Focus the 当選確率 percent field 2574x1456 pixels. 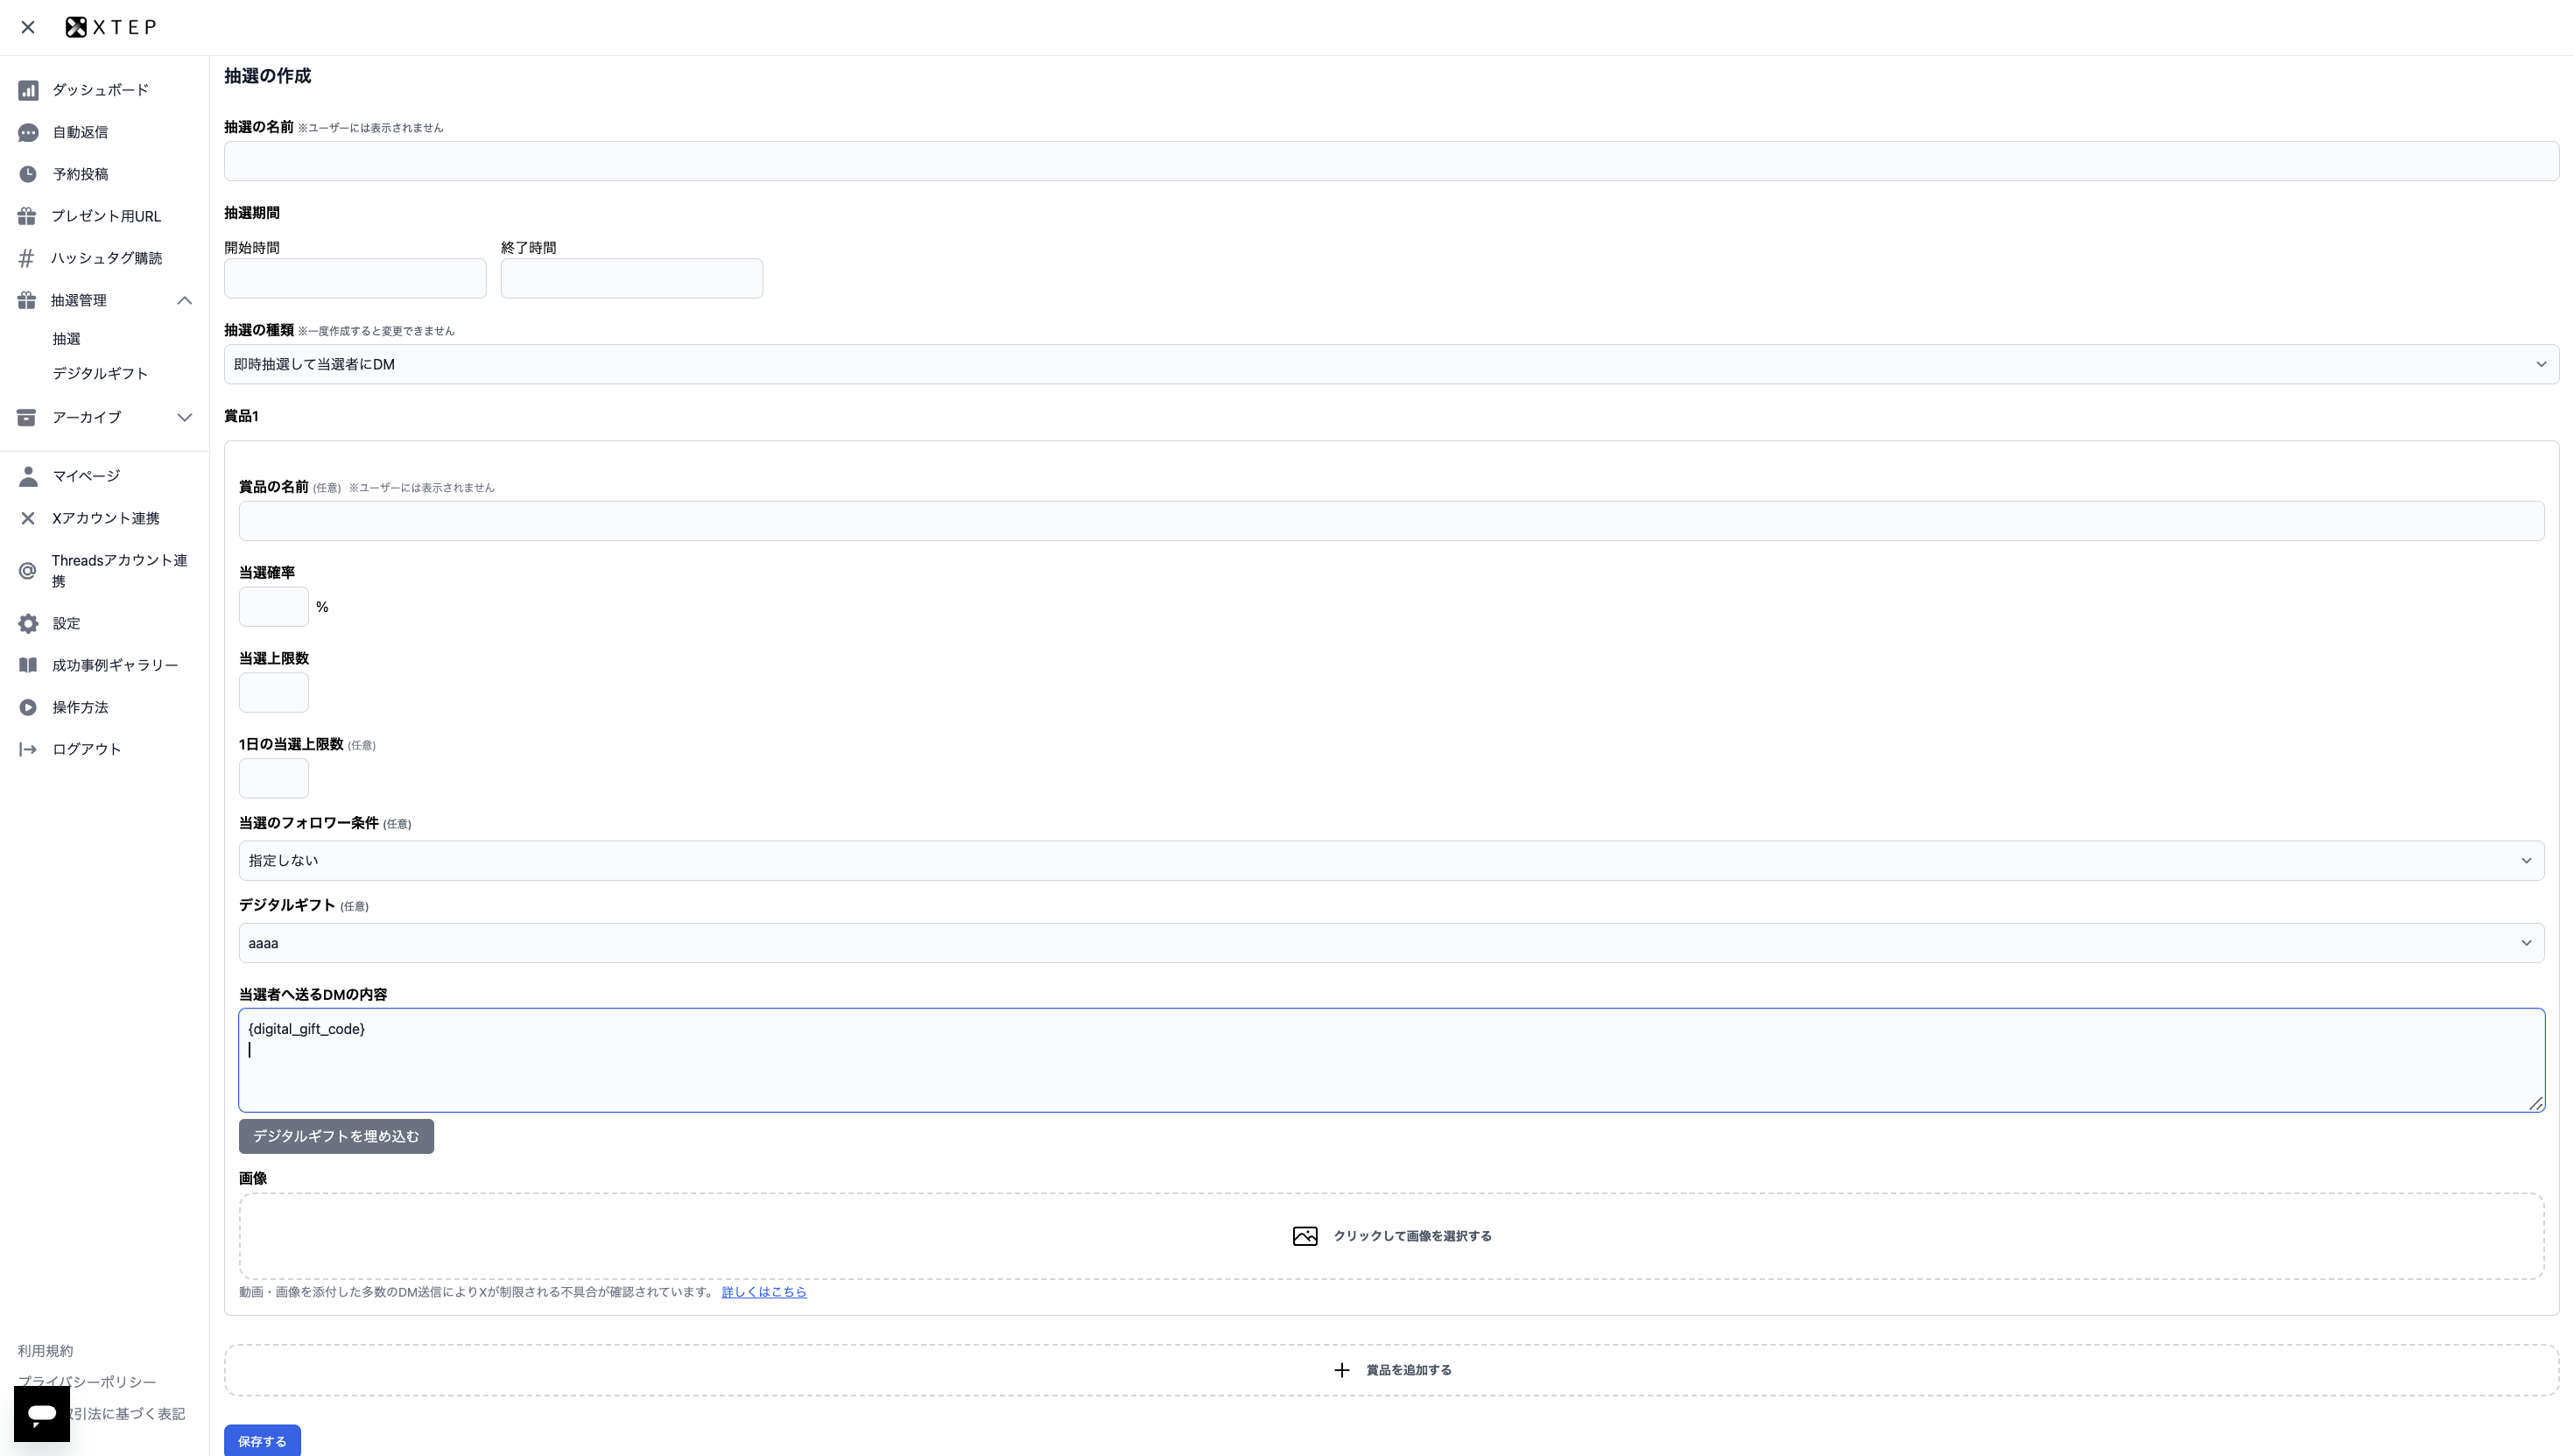[x=274, y=607]
